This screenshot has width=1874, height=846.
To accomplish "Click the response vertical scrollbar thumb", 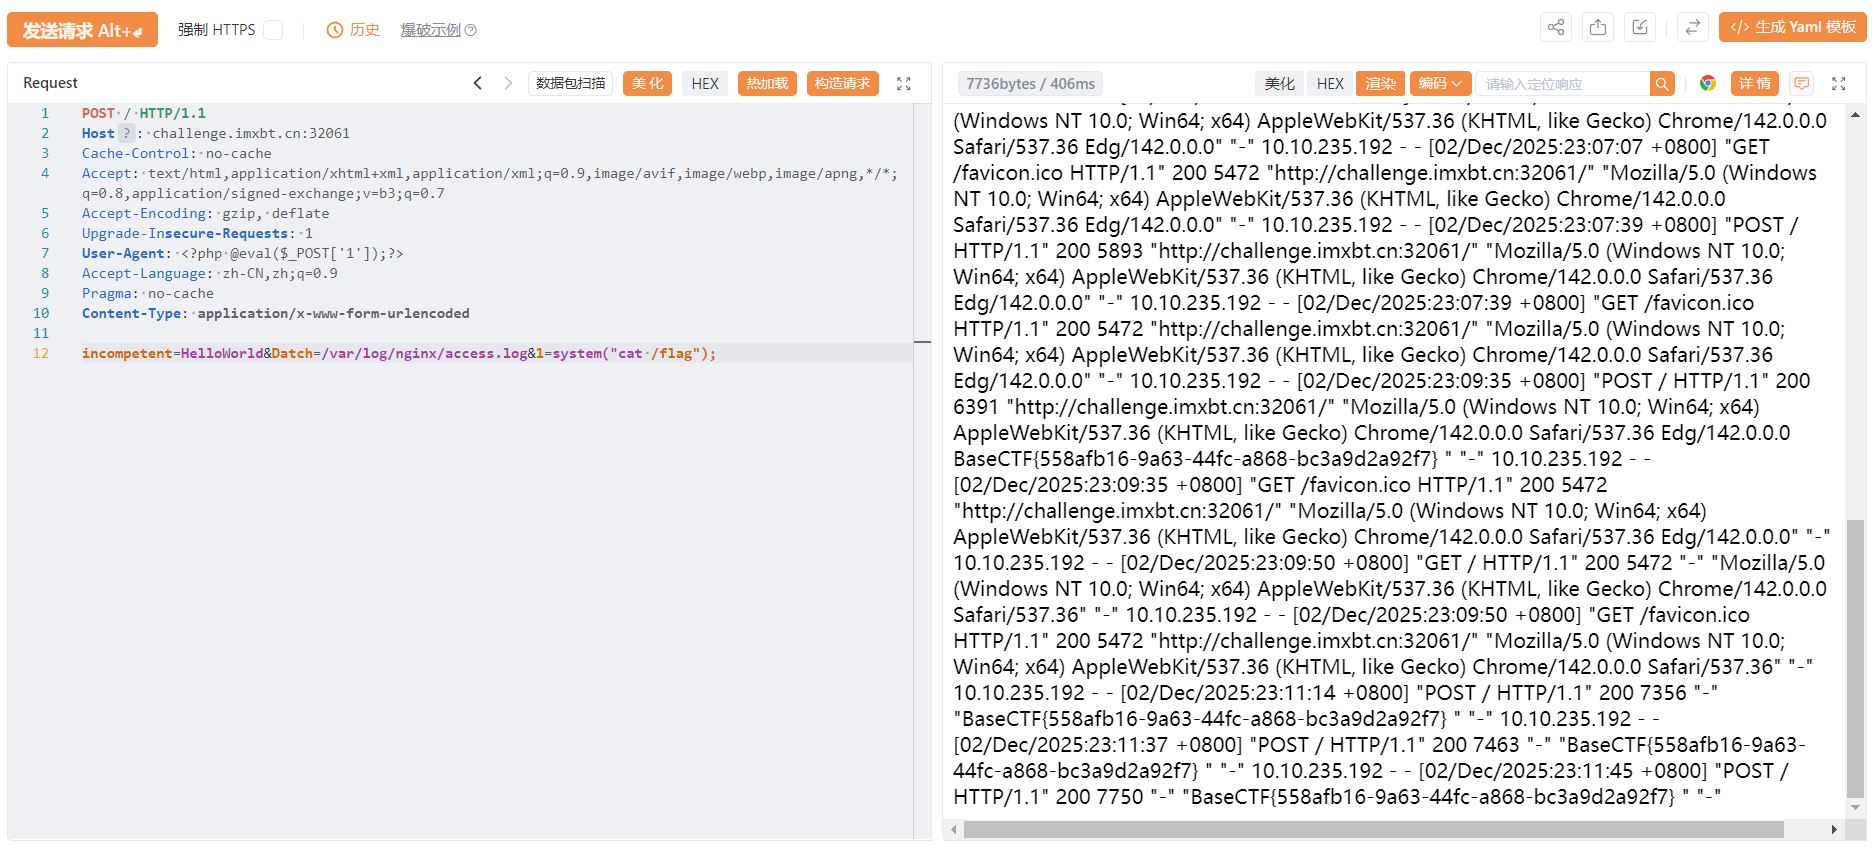I will click(1855, 658).
